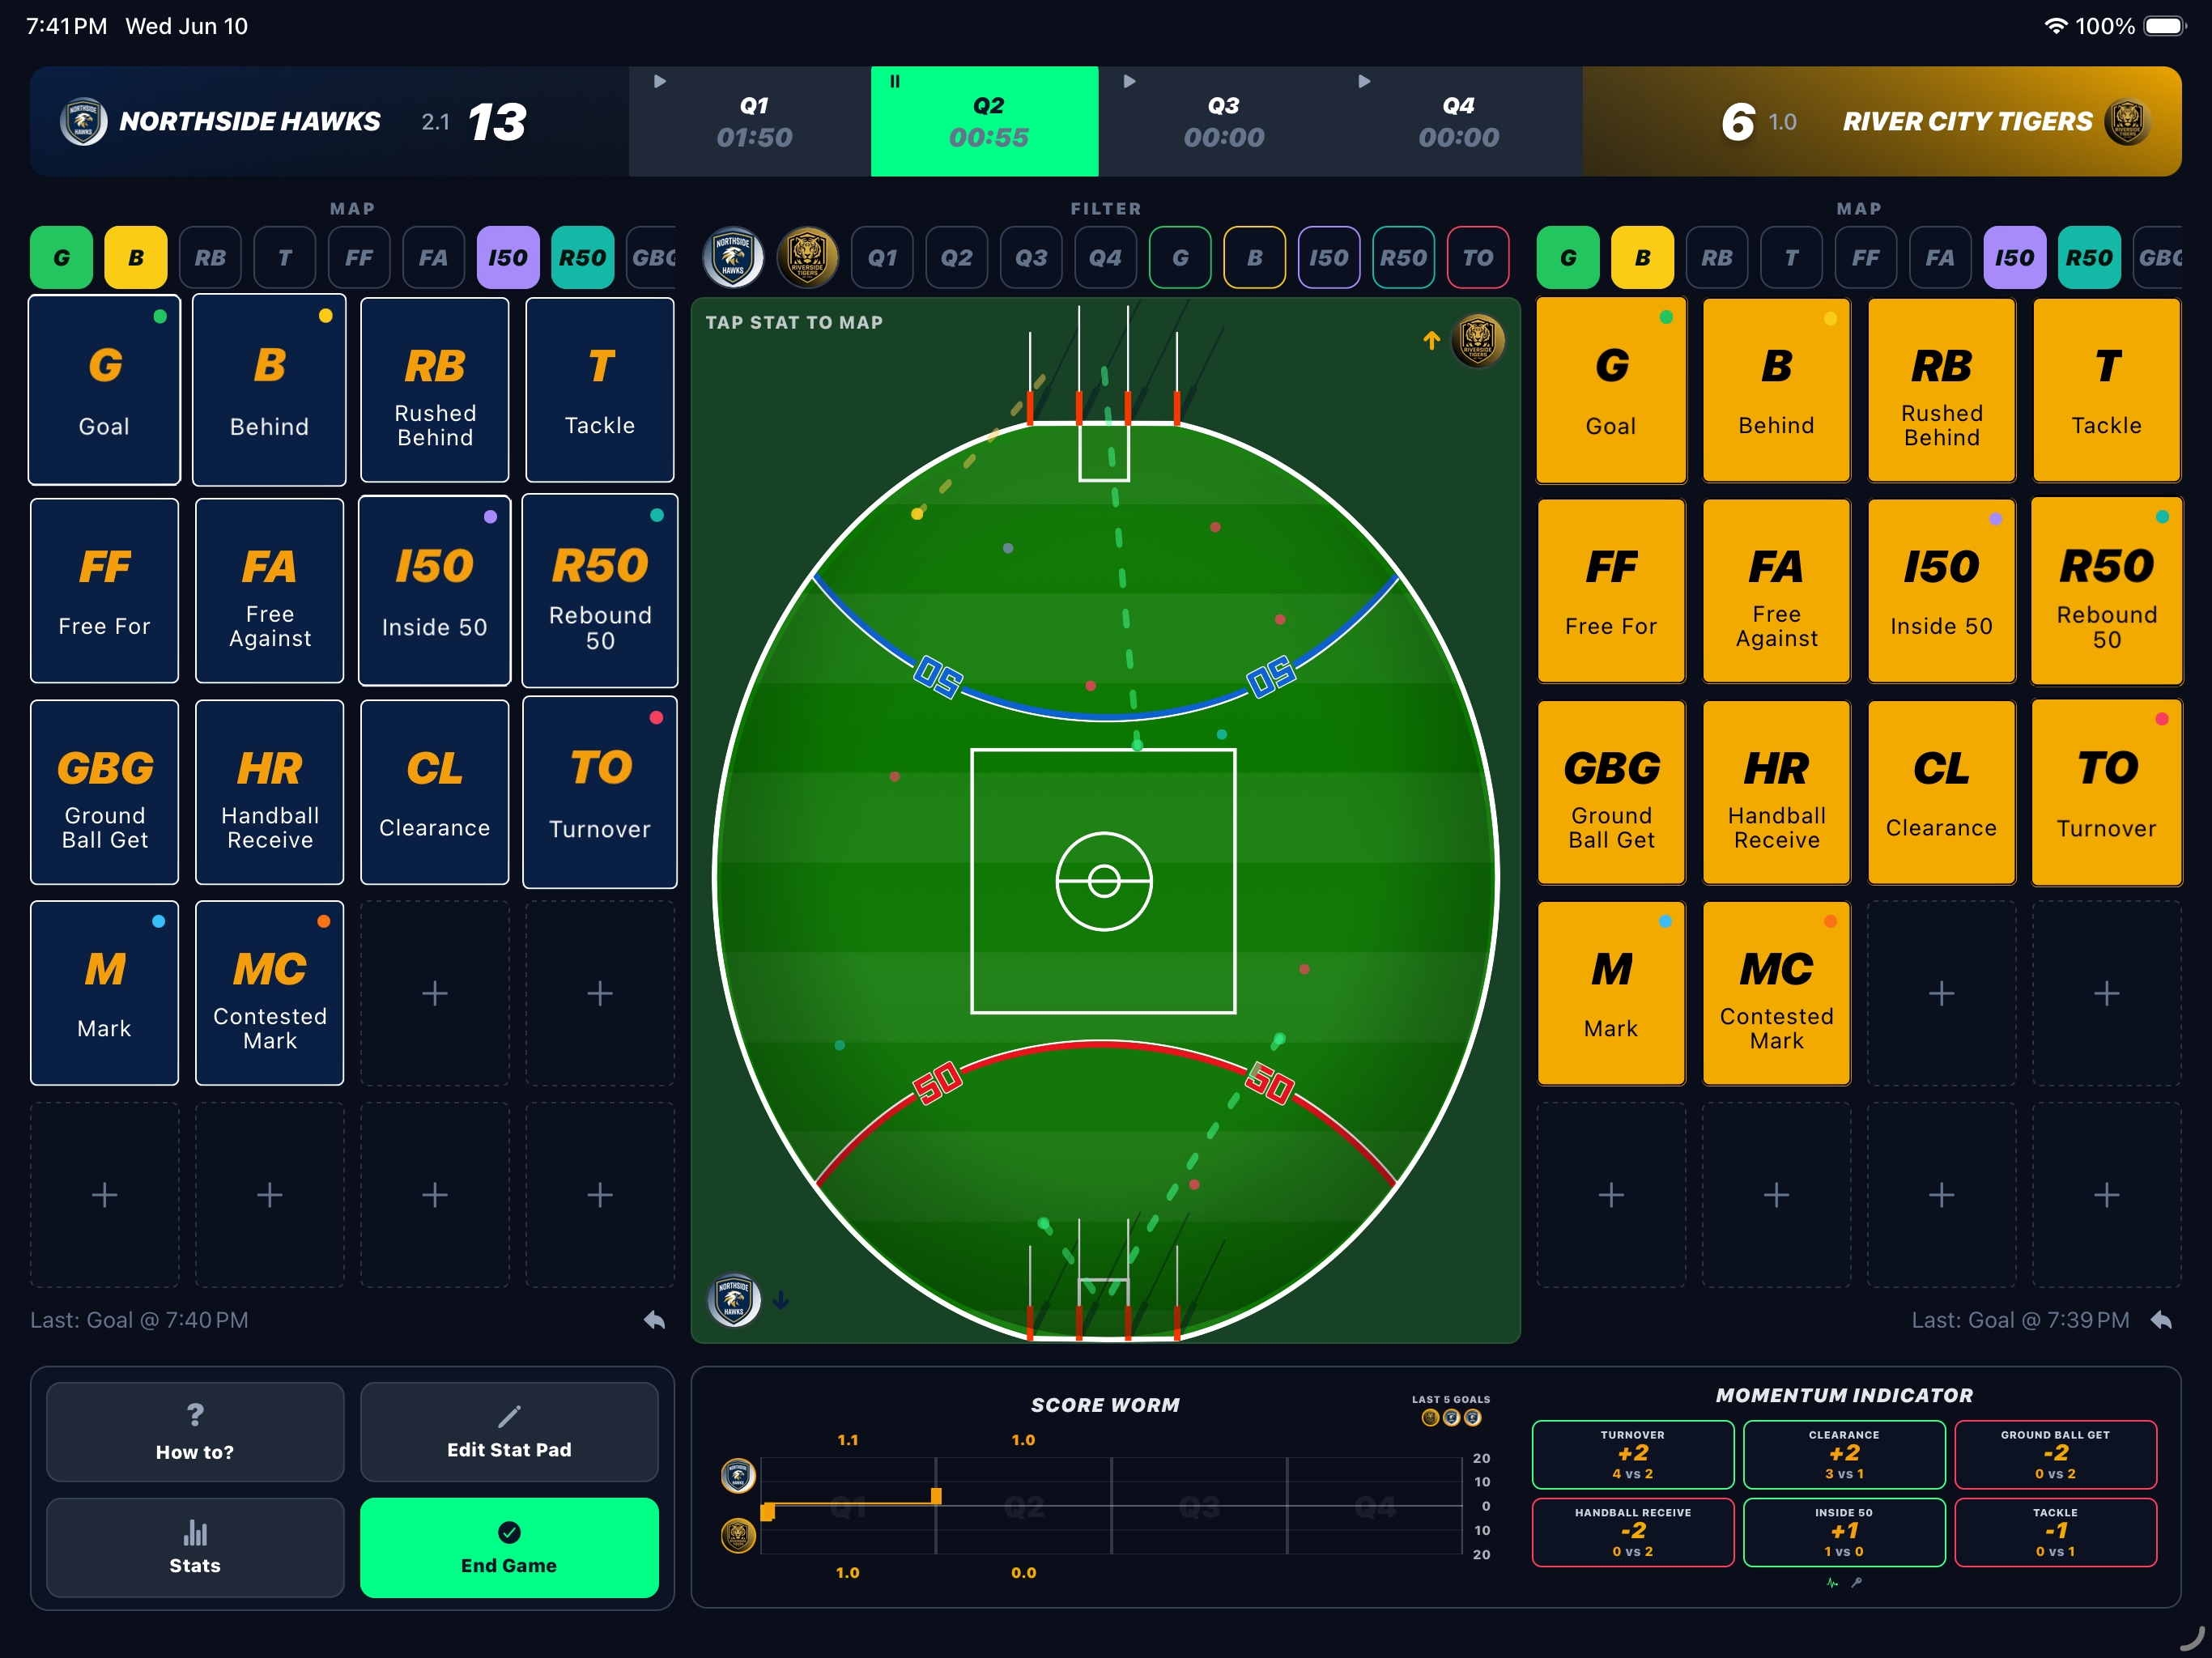Screen dimensions: 2212x1658
Task: Toggle Hawks I50 map chip
Action: point(508,258)
